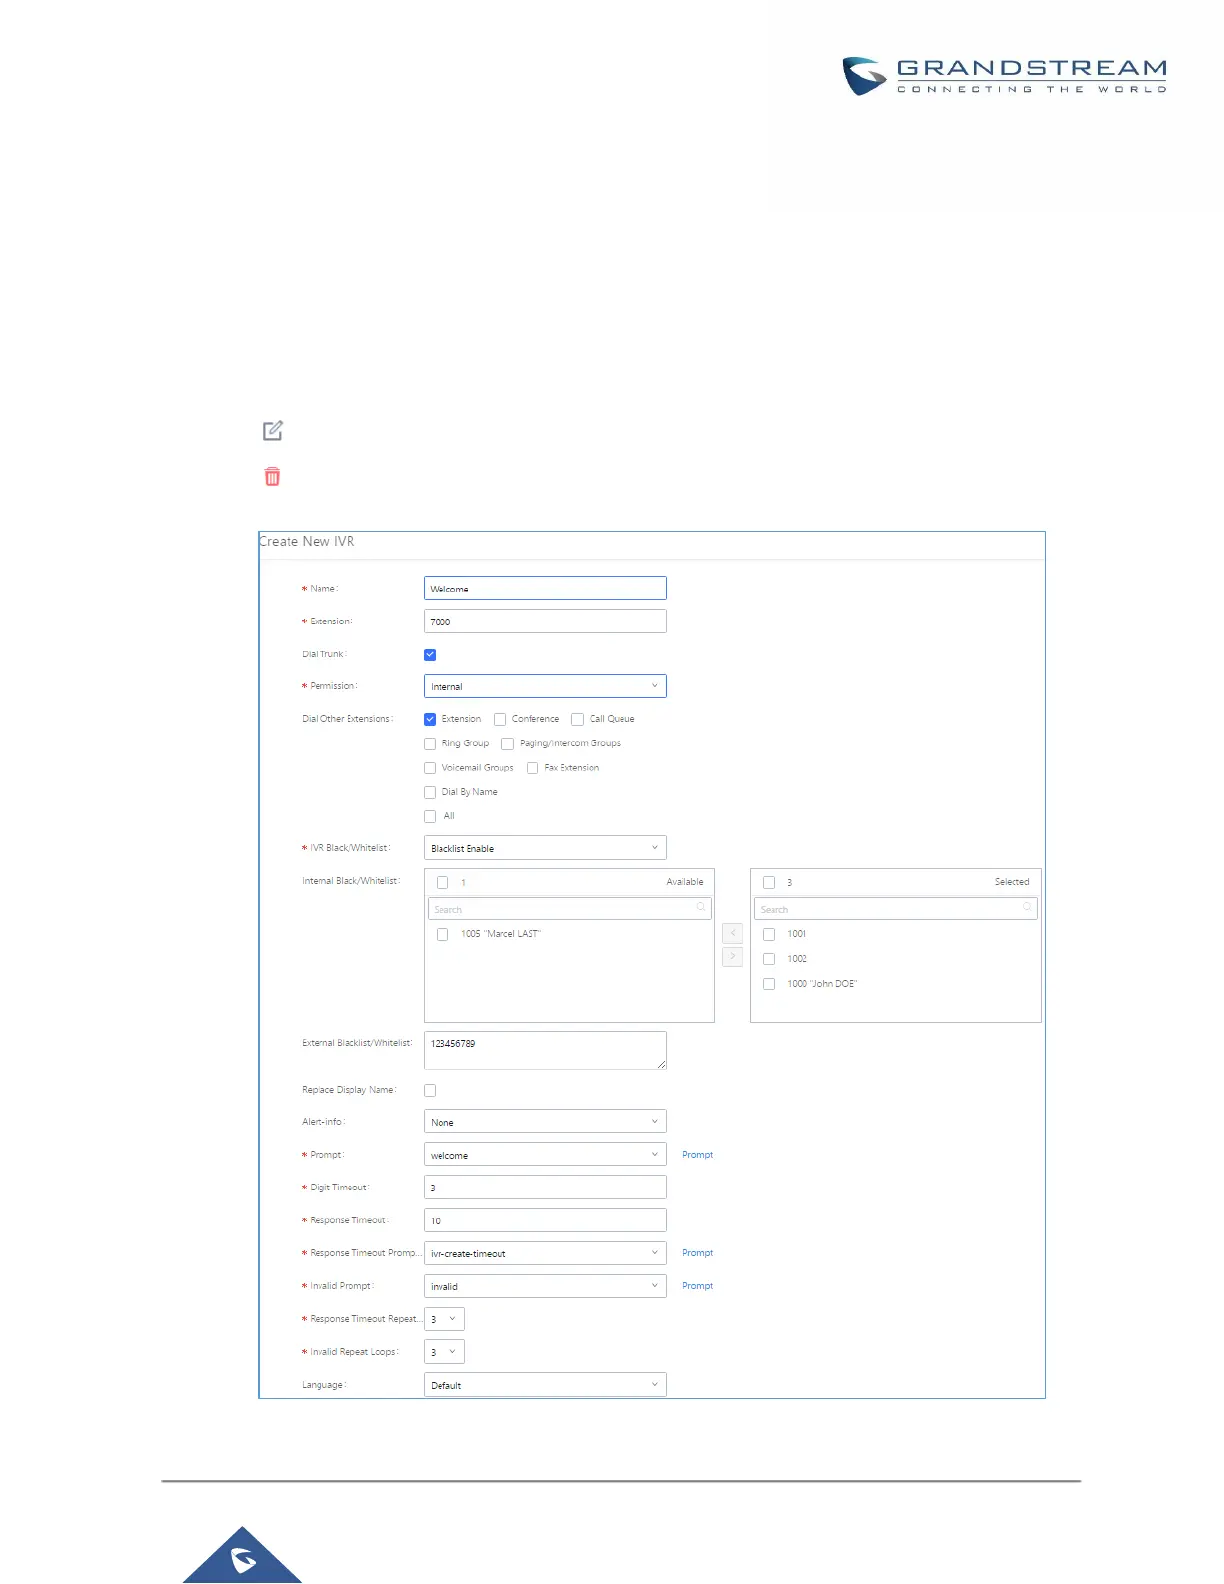Check the All option

pyautogui.click(x=430, y=816)
